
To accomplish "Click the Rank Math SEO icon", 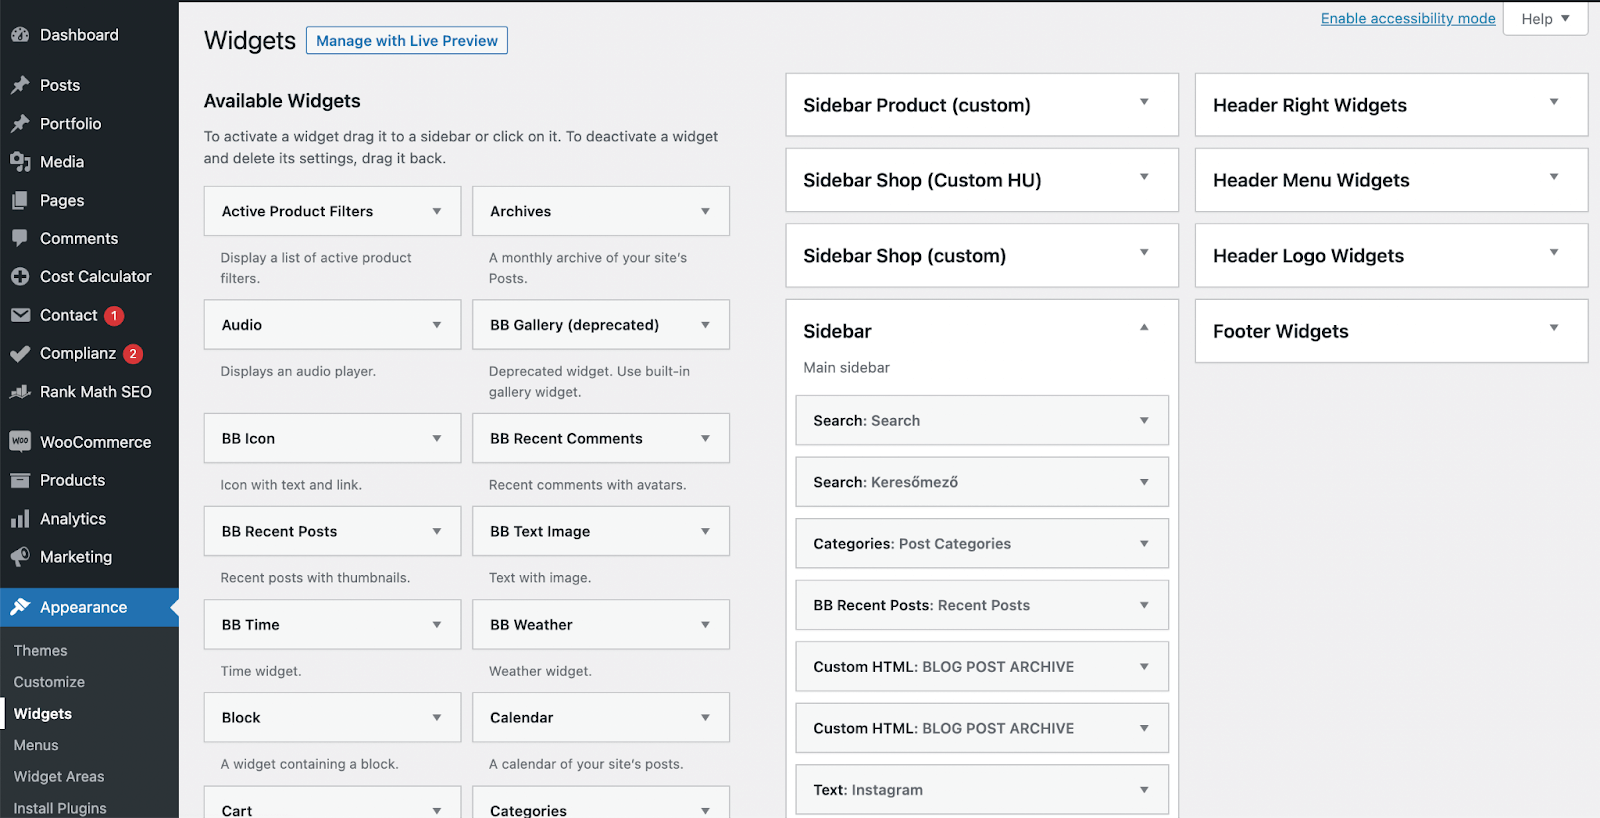I will pyautogui.click(x=20, y=392).
